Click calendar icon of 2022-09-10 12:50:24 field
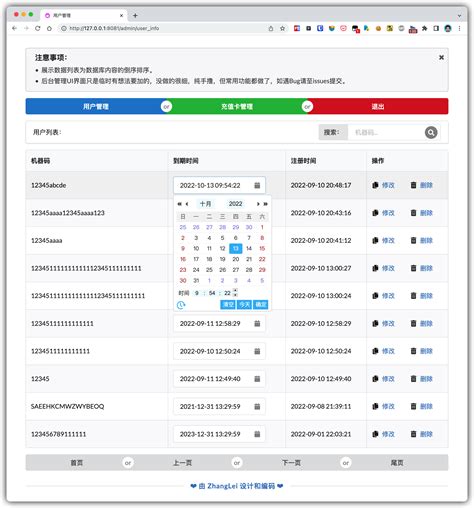Screen dimensions: 474x508 (x=257, y=351)
